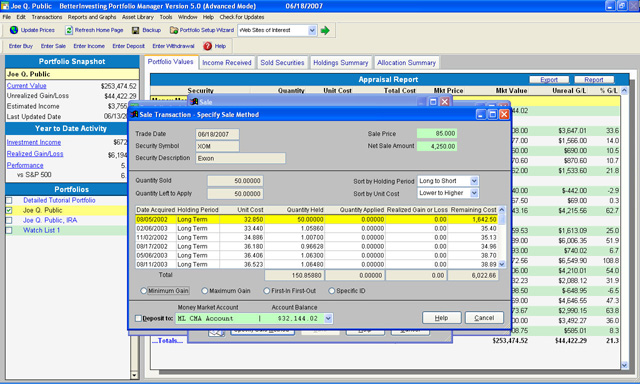Click the Trade Date field
The height and width of the screenshot is (384, 640).
tap(217, 134)
